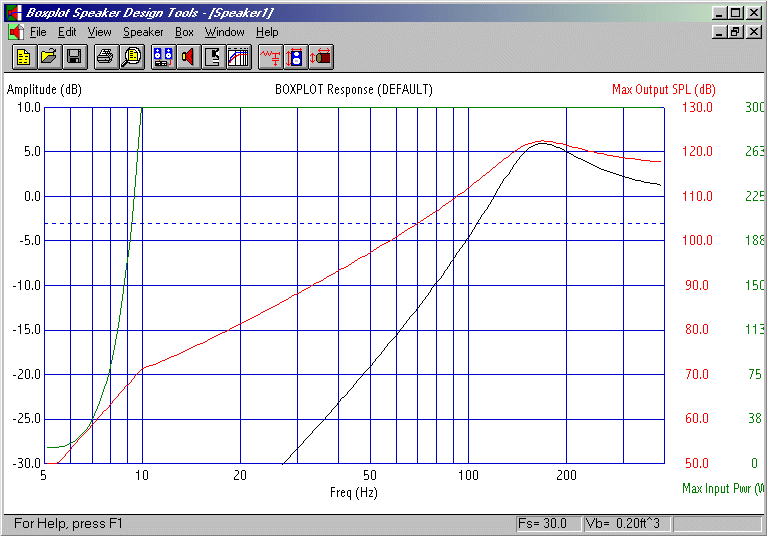Click the Fs= 30.0 status bar field
Image resolution: width=767 pixels, height=536 pixels.
[x=548, y=524]
